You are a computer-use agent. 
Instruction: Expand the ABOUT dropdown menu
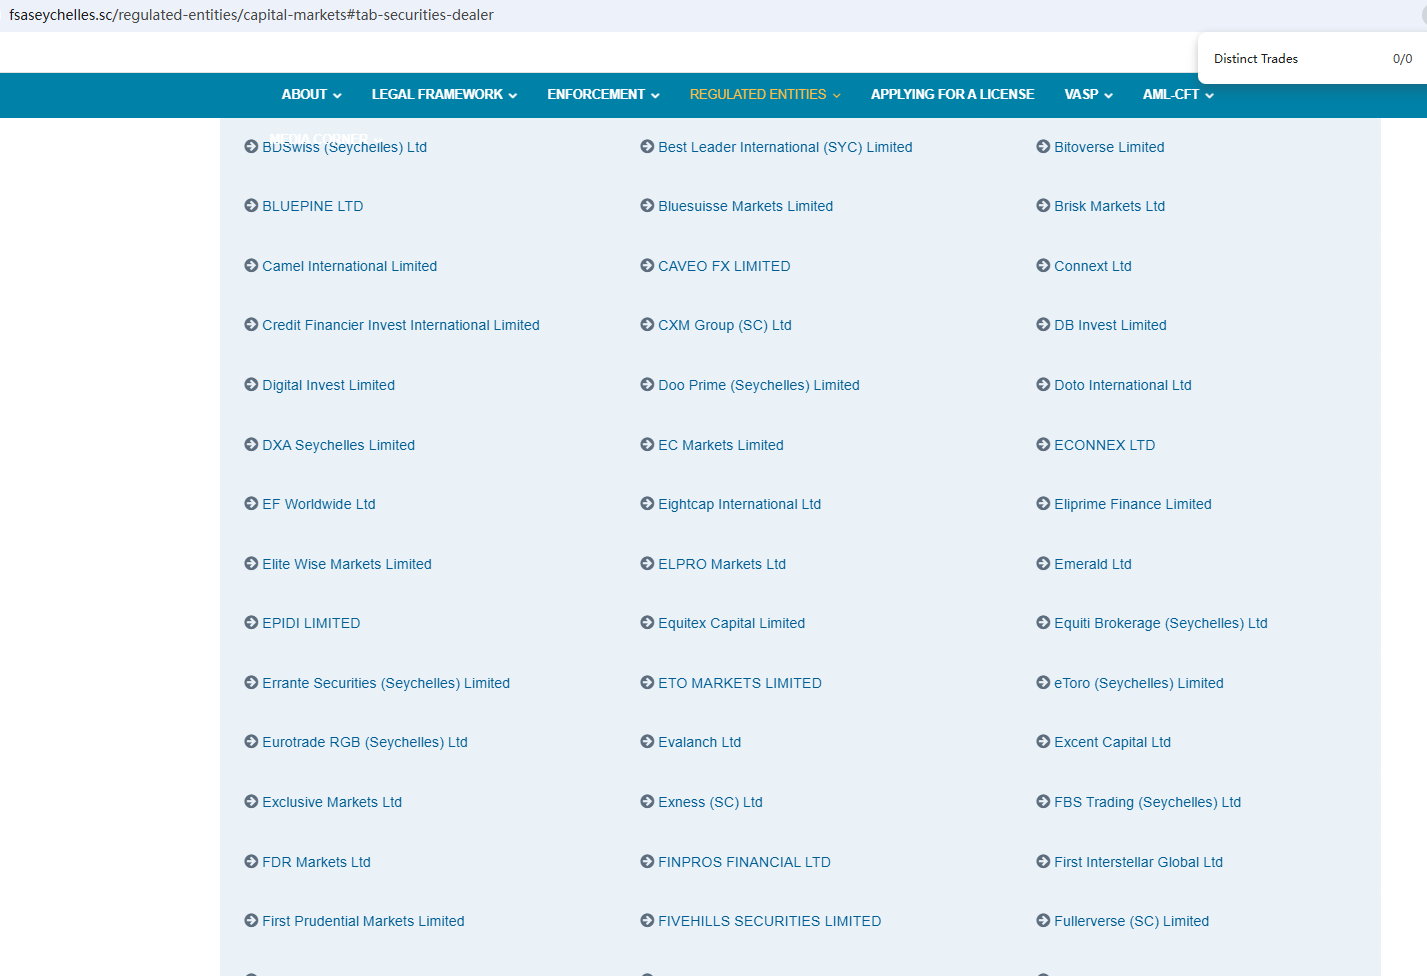311,95
